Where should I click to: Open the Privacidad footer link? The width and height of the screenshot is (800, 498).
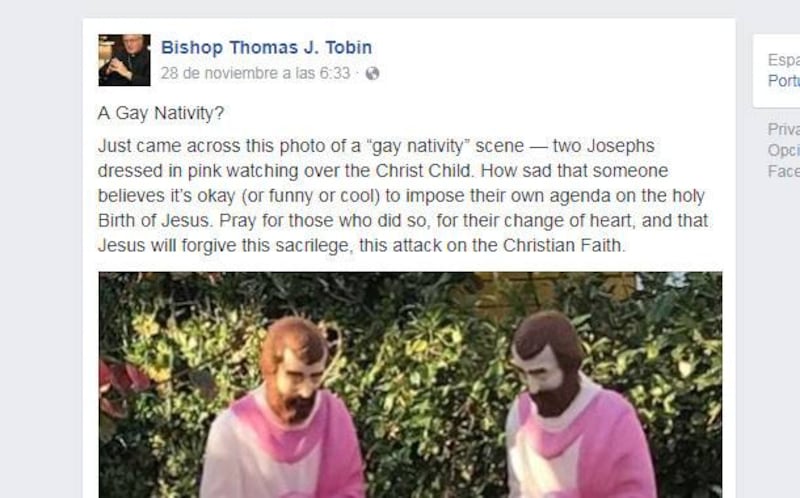(x=784, y=129)
